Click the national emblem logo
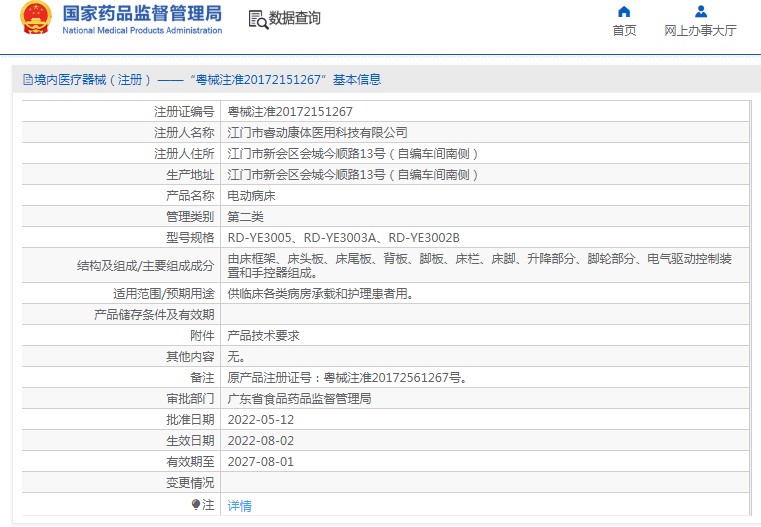Screen dimensions: 761x527 (35, 18)
